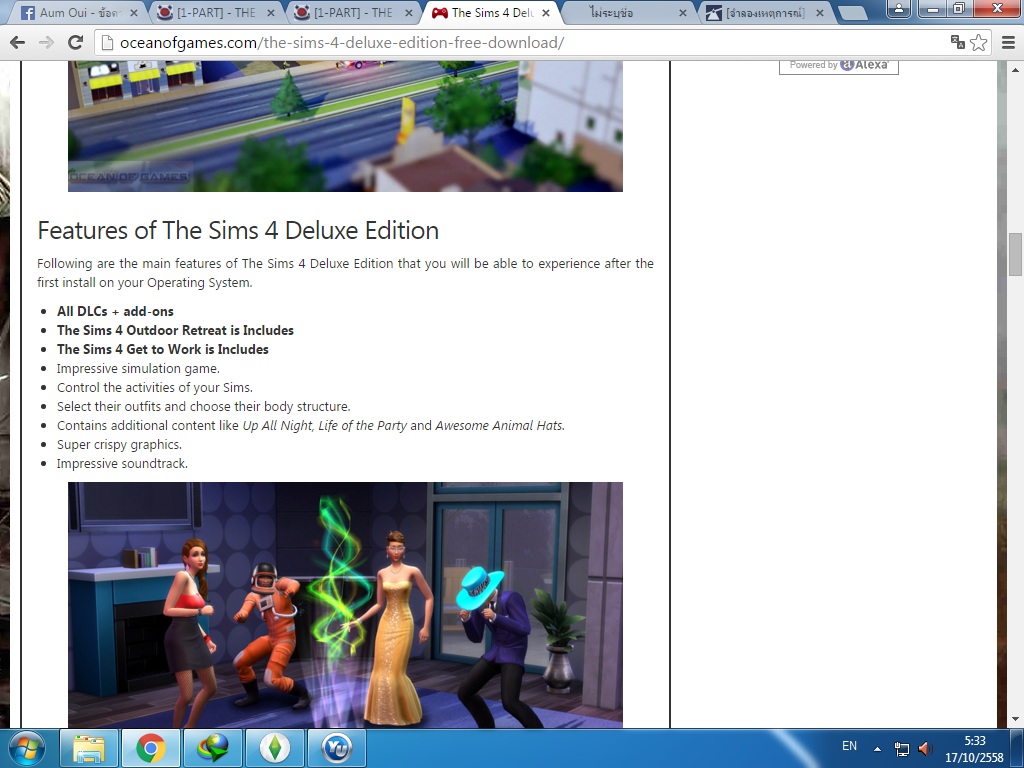Switch to Aum Oui Facebook tab
Screen dimensions: 1024x768
coord(78,12)
